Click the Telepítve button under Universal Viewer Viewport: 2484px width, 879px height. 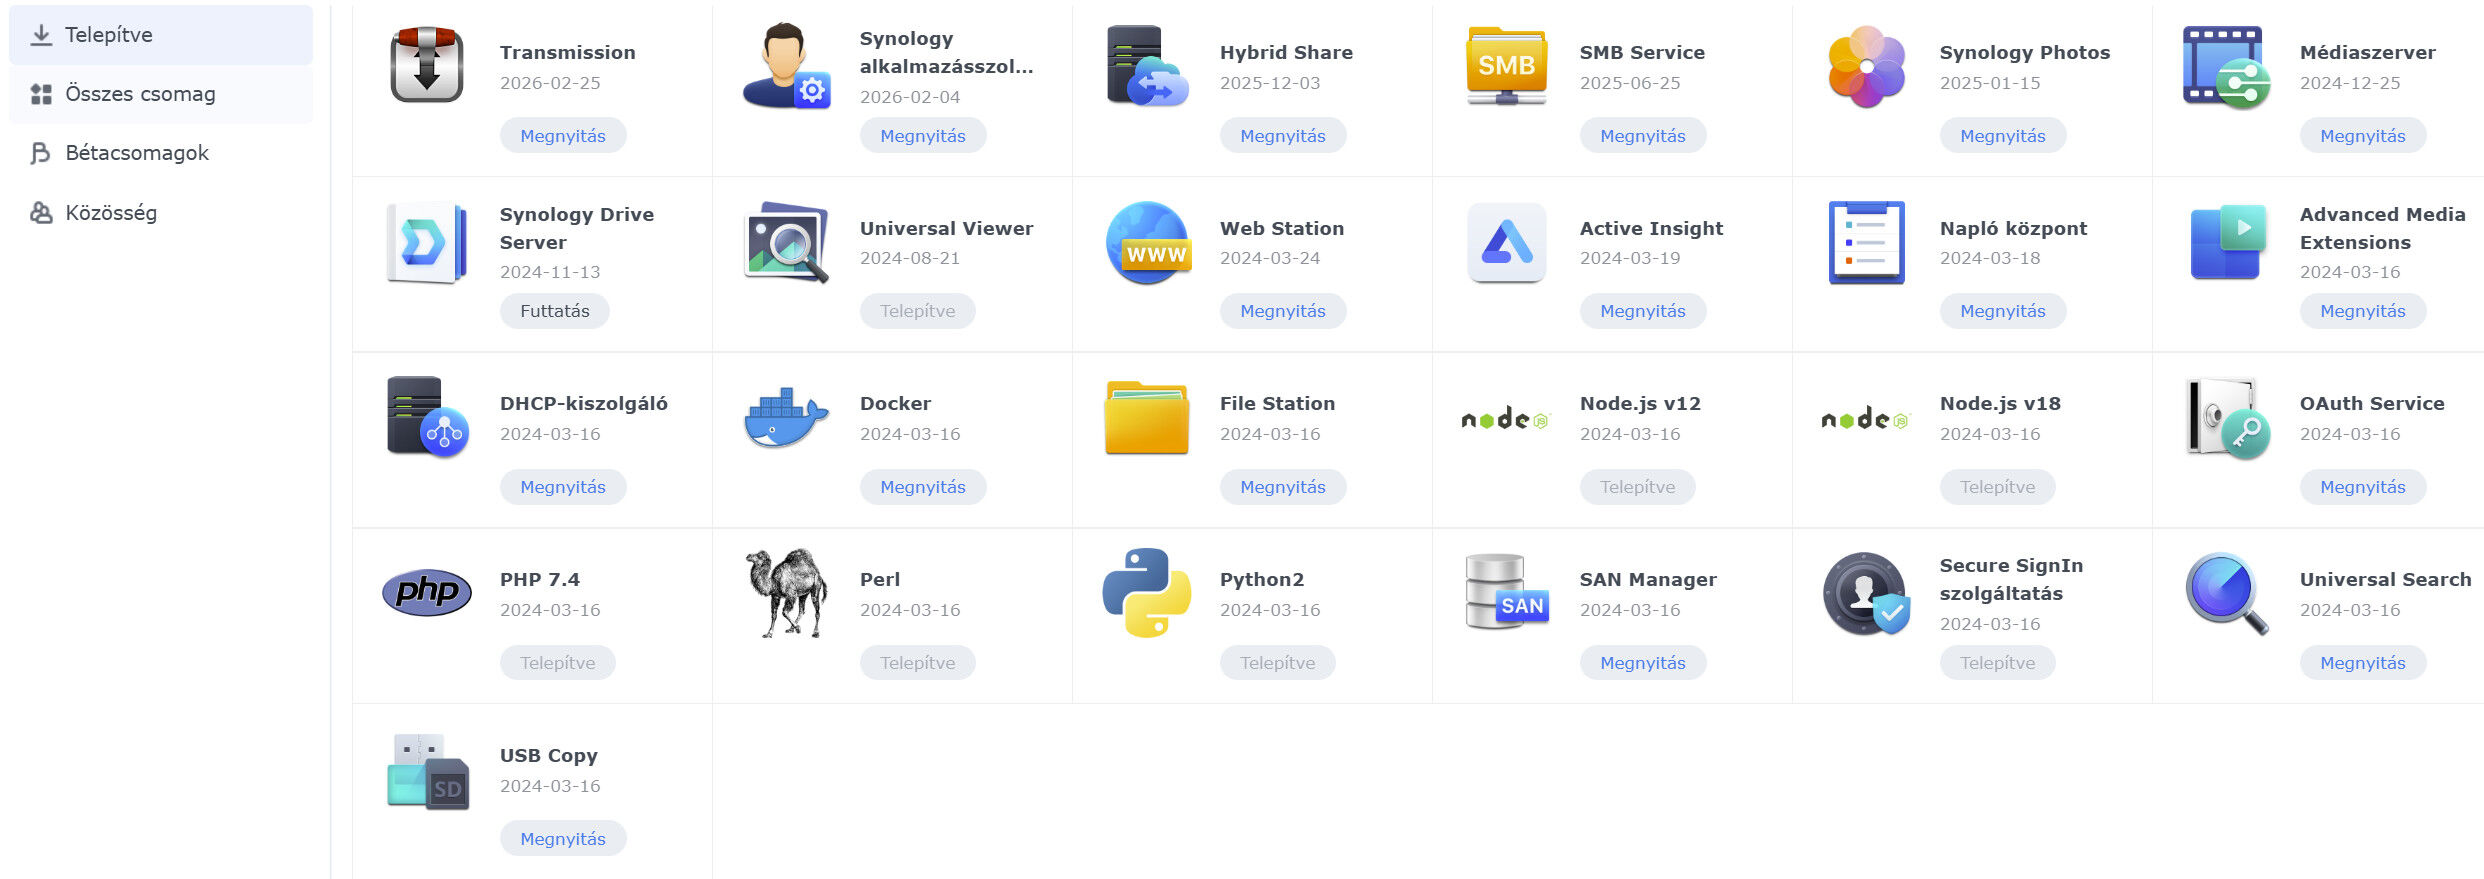point(918,311)
